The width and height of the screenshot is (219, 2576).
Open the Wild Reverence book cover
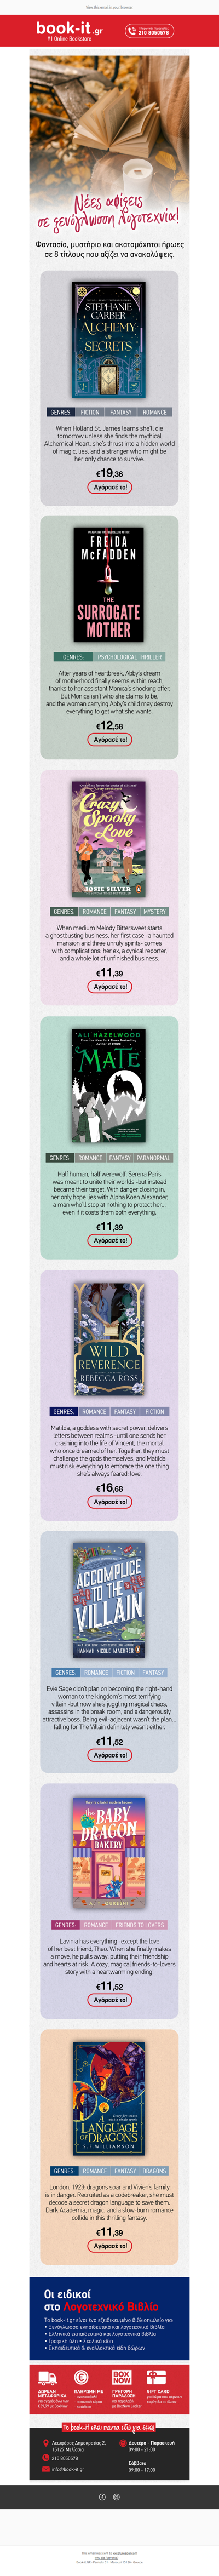[109, 1340]
